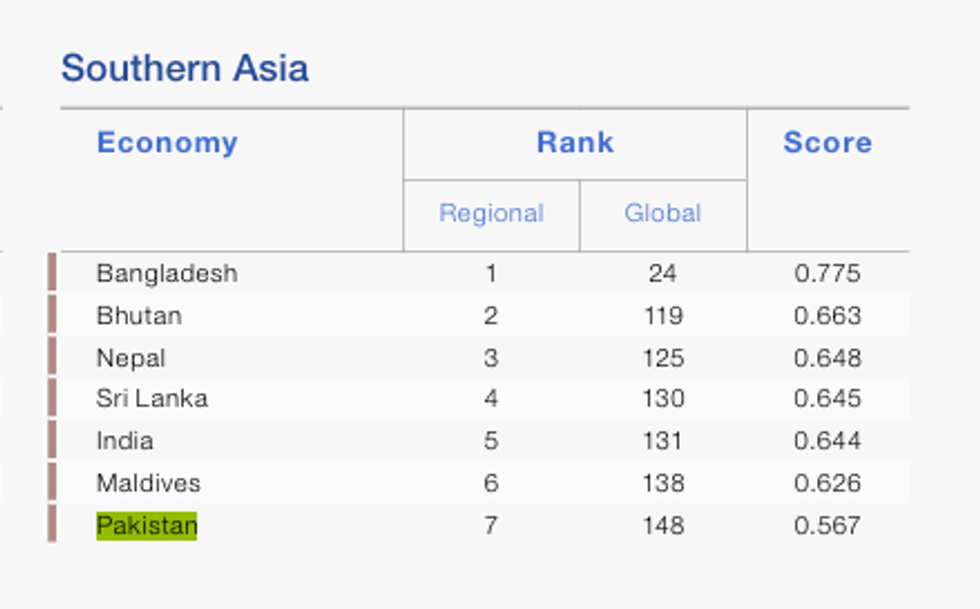Select the Rank column header
The image size is (980, 609).
coord(575,143)
